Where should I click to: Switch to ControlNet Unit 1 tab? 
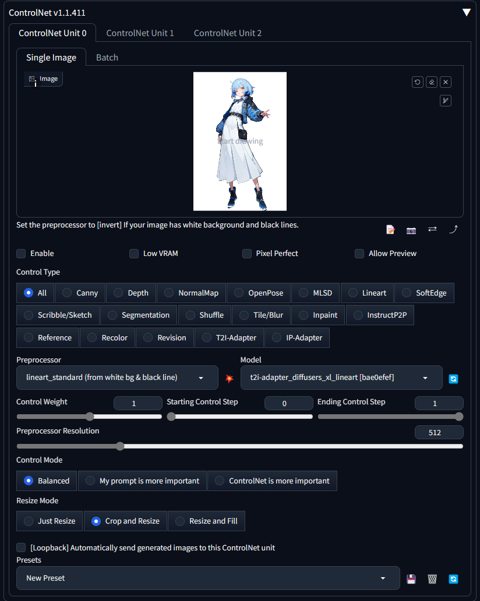click(140, 33)
